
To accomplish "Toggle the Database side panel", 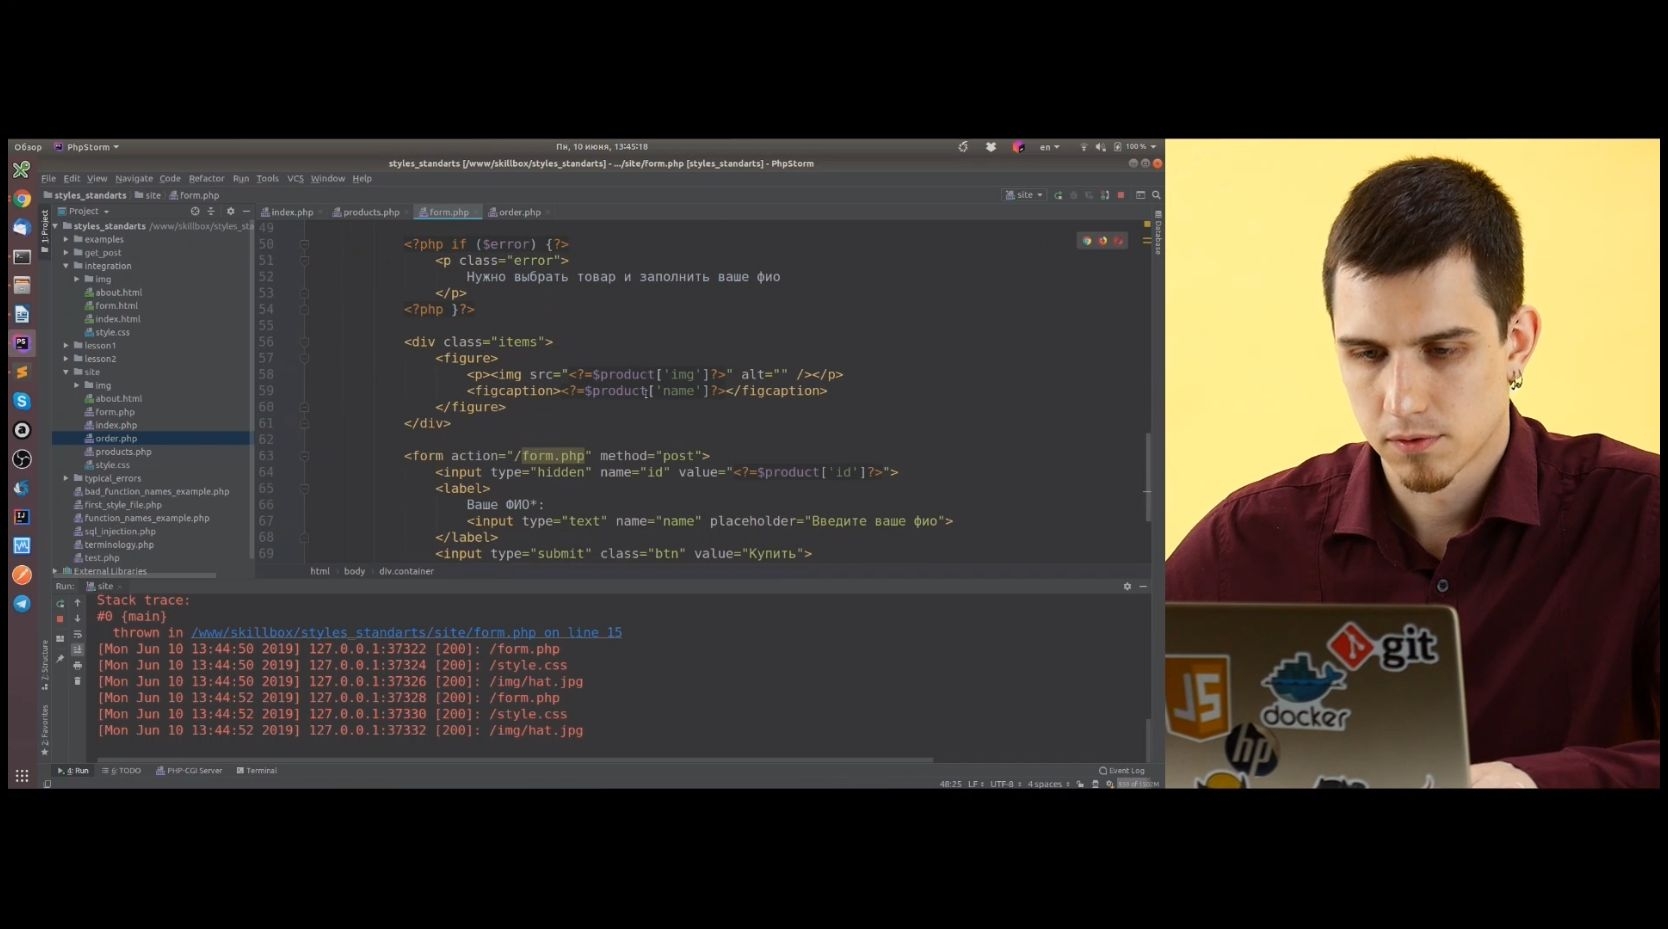I will point(1158,234).
